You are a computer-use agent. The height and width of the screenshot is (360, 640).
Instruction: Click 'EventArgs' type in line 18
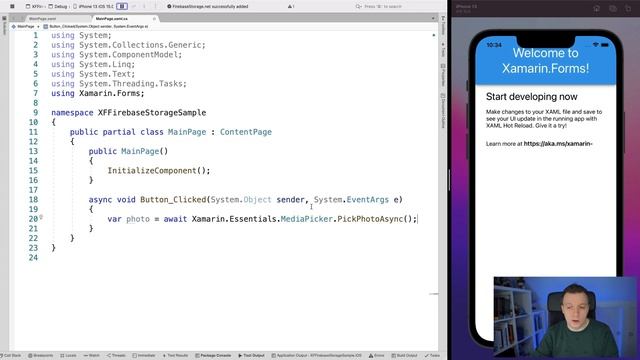point(367,200)
